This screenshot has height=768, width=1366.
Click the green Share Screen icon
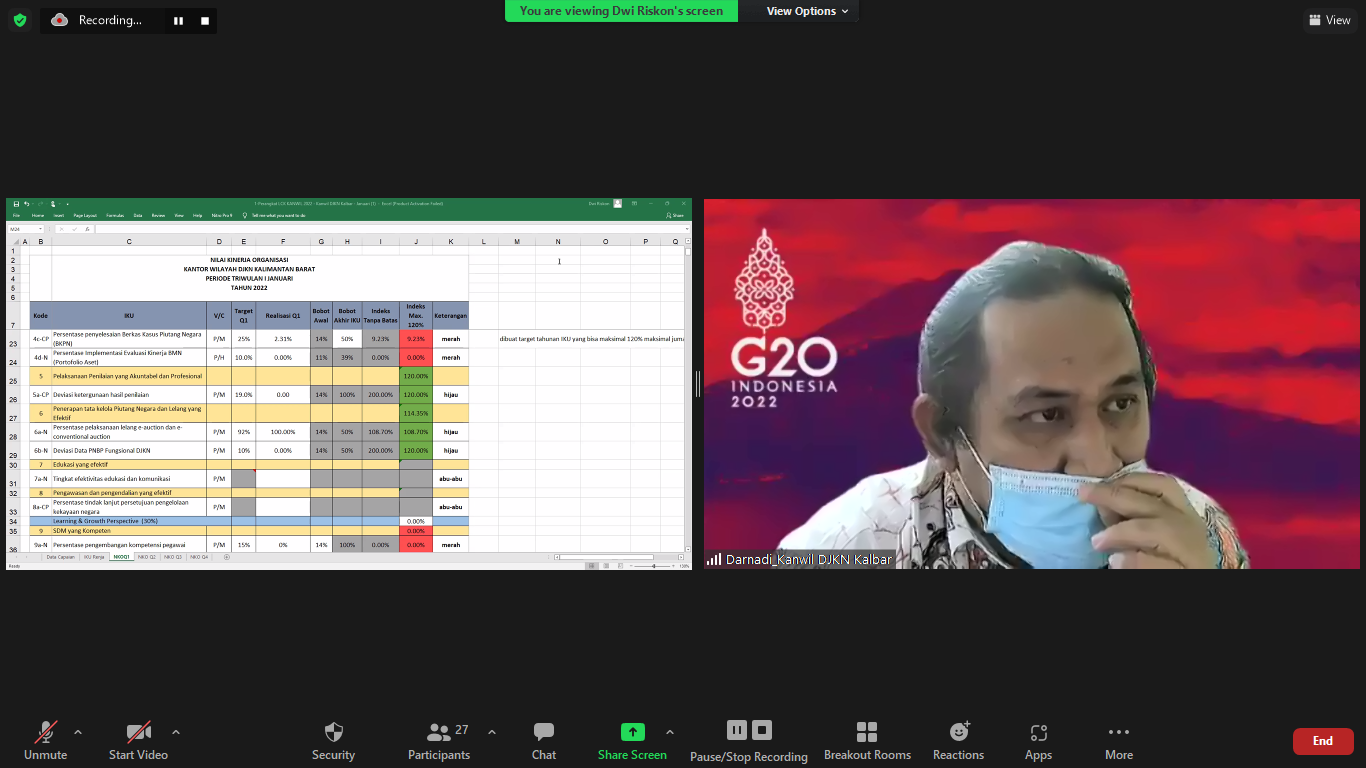[633, 732]
